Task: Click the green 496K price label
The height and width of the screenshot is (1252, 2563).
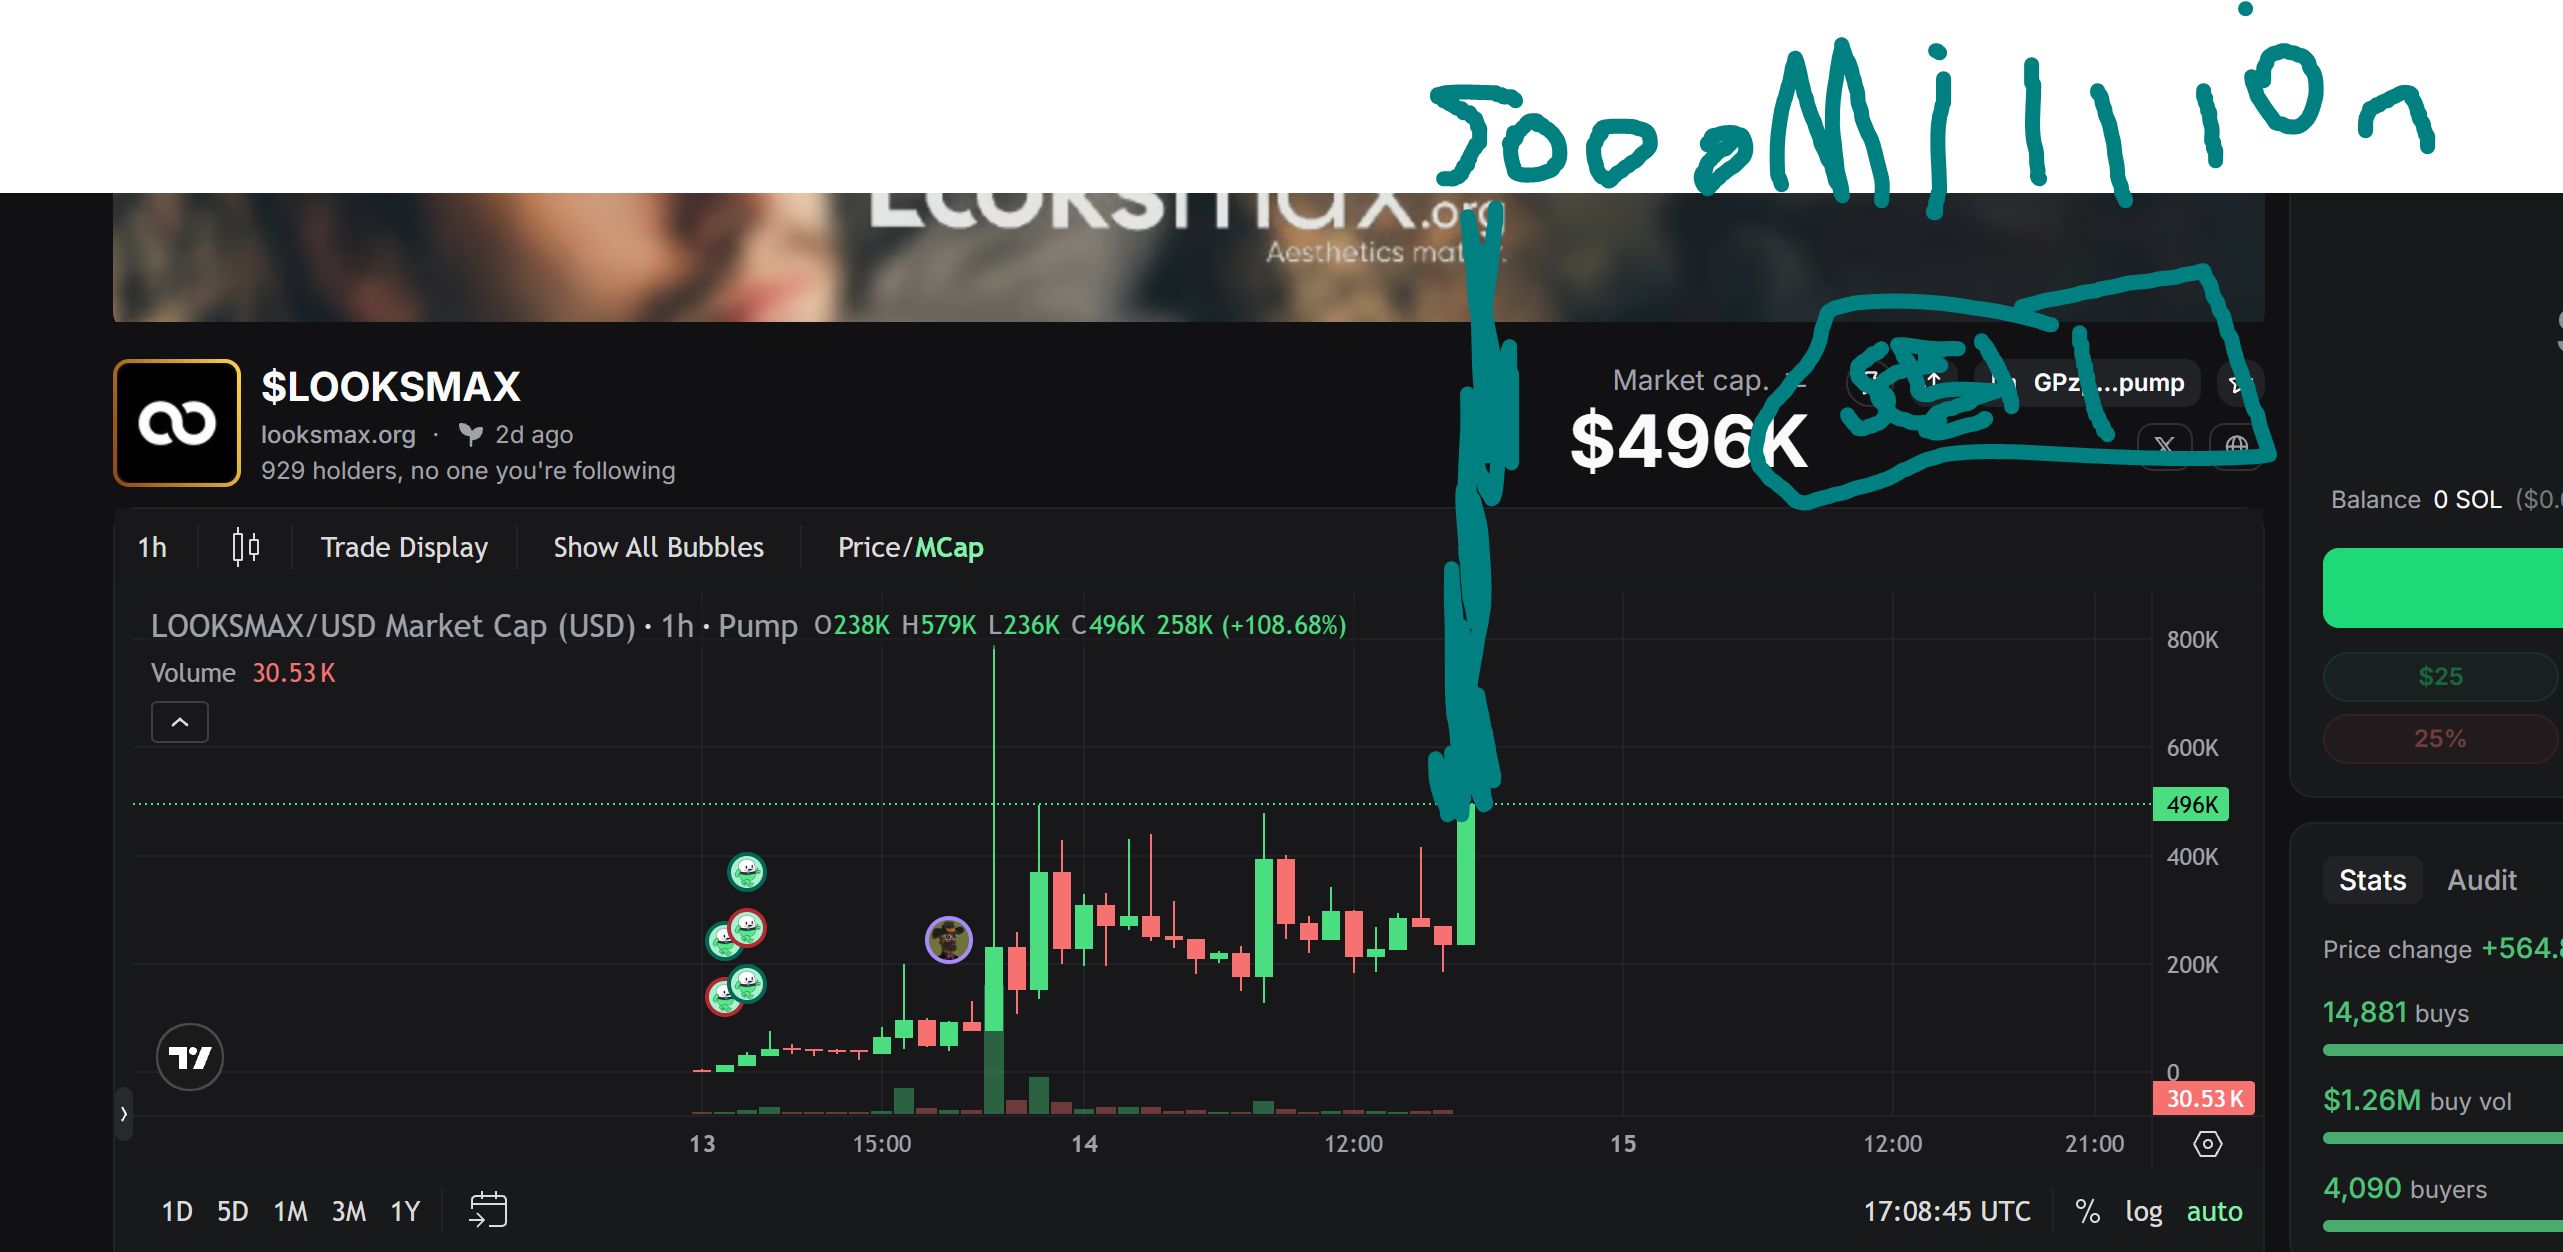Action: click(x=2191, y=804)
